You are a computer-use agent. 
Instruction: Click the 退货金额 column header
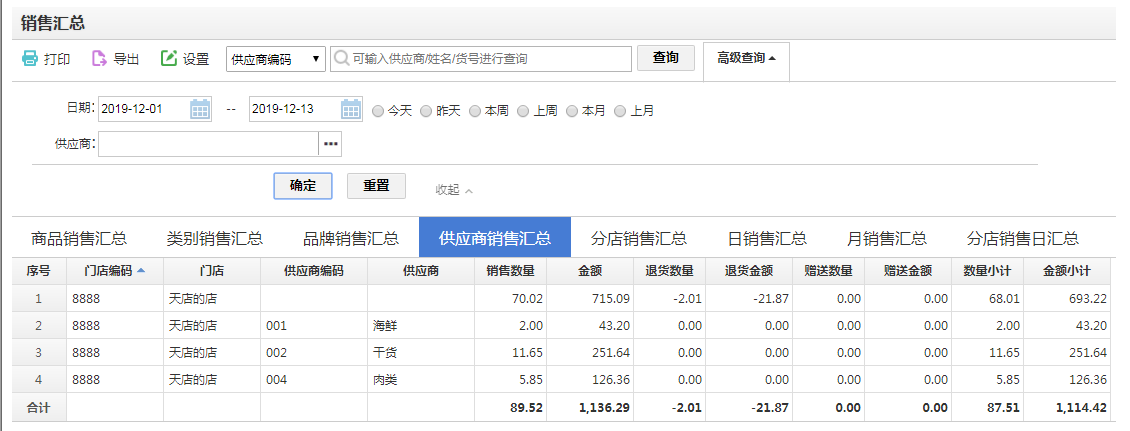[749, 271]
